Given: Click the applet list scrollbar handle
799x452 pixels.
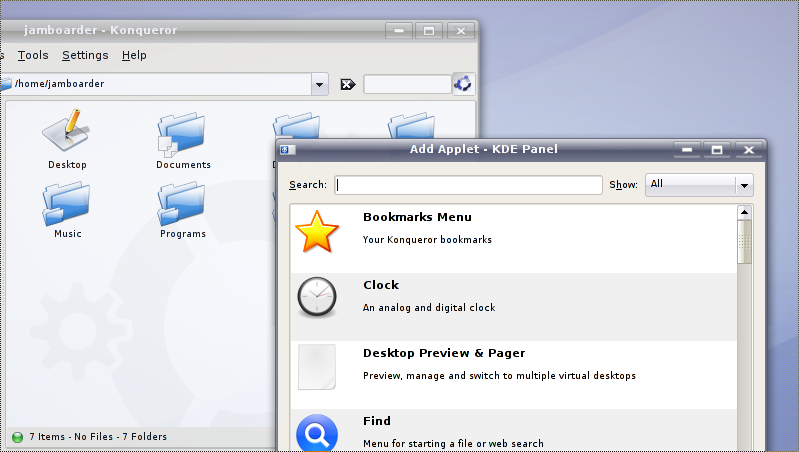Looking at the screenshot, I should coord(744,242).
